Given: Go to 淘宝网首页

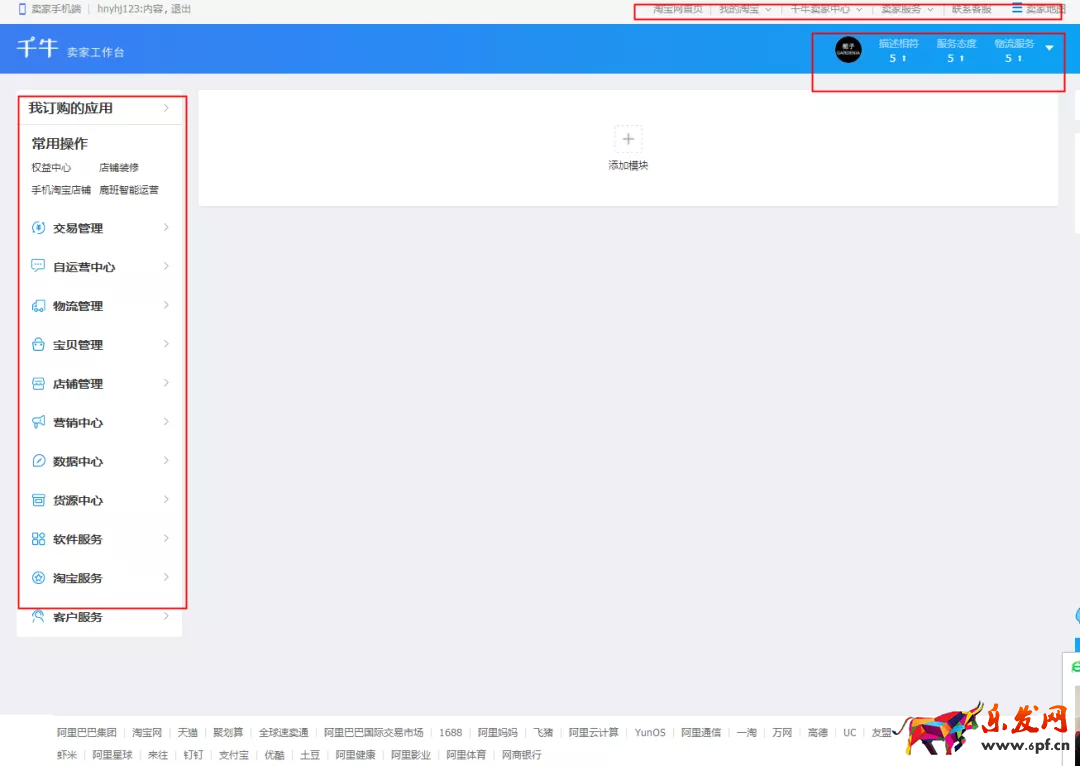Looking at the screenshot, I should [x=678, y=10].
